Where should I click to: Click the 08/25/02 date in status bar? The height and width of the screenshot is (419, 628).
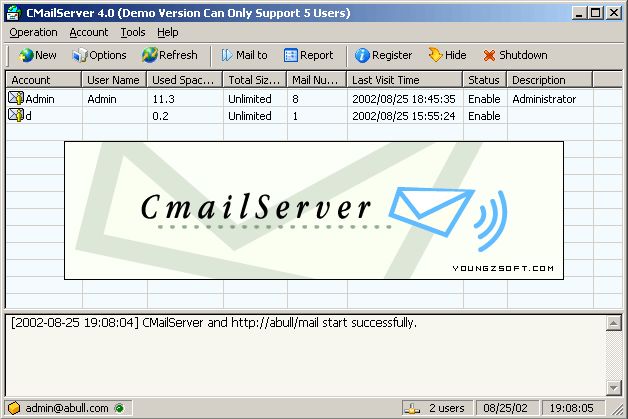point(505,408)
